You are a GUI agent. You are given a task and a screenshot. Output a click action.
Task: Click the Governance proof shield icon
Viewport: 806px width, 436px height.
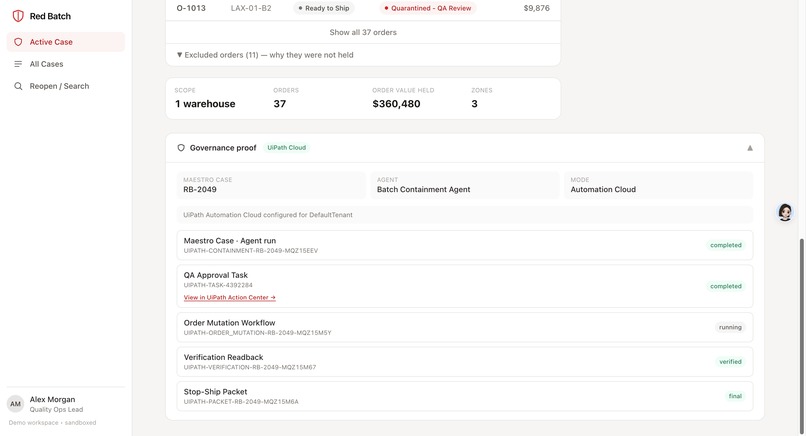(x=181, y=148)
